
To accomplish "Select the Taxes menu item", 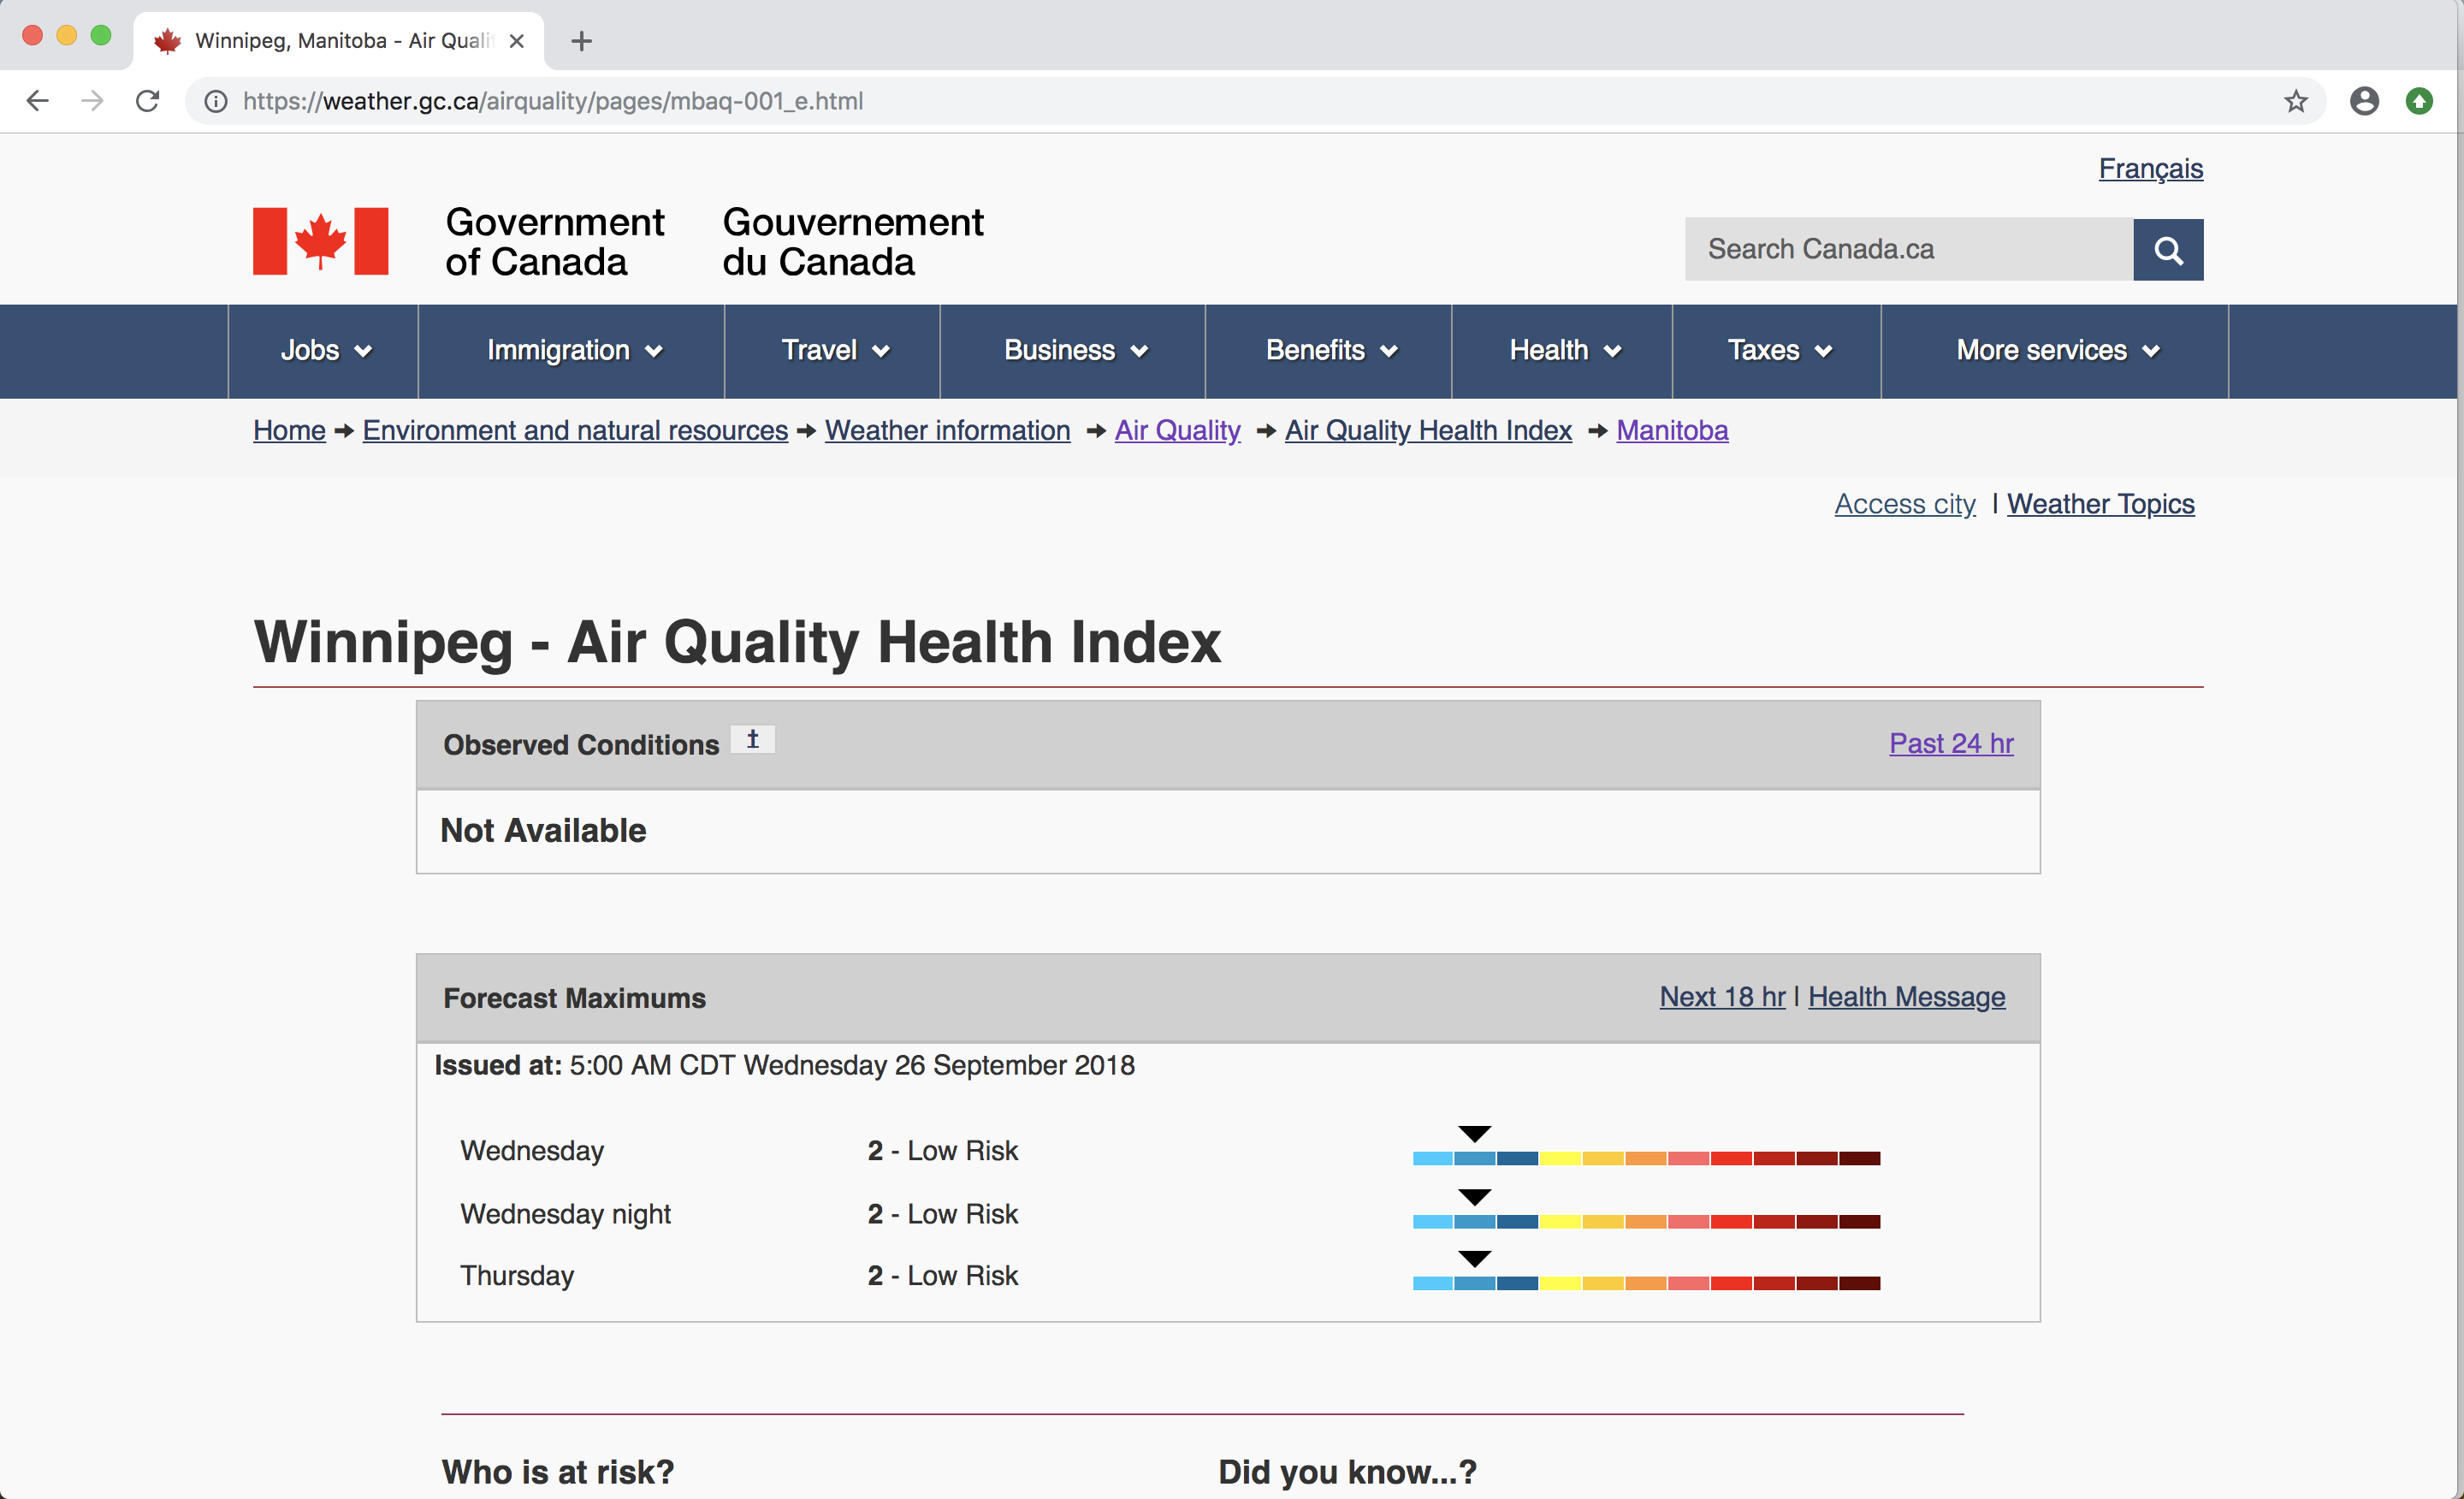I will (1778, 351).
